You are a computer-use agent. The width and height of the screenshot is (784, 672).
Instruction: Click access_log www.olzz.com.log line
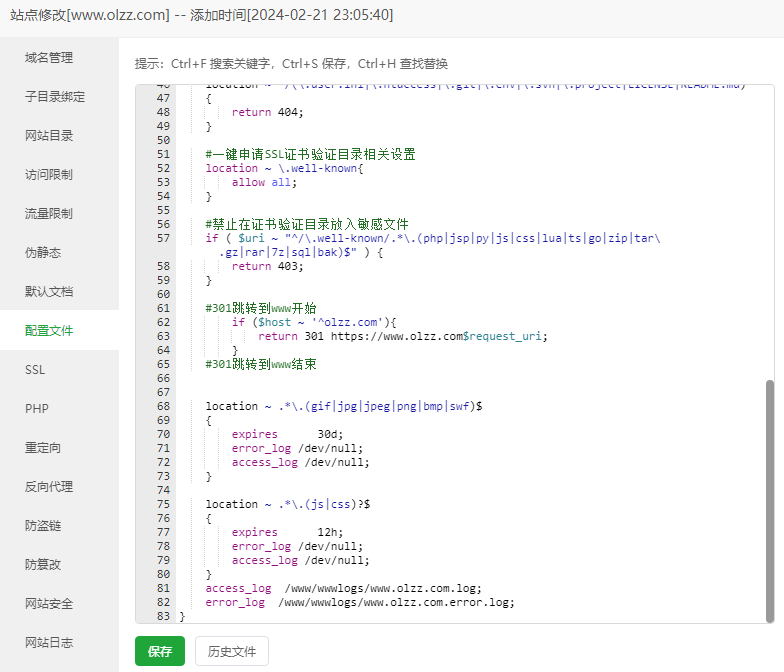pyautogui.click(x=344, y=588)
